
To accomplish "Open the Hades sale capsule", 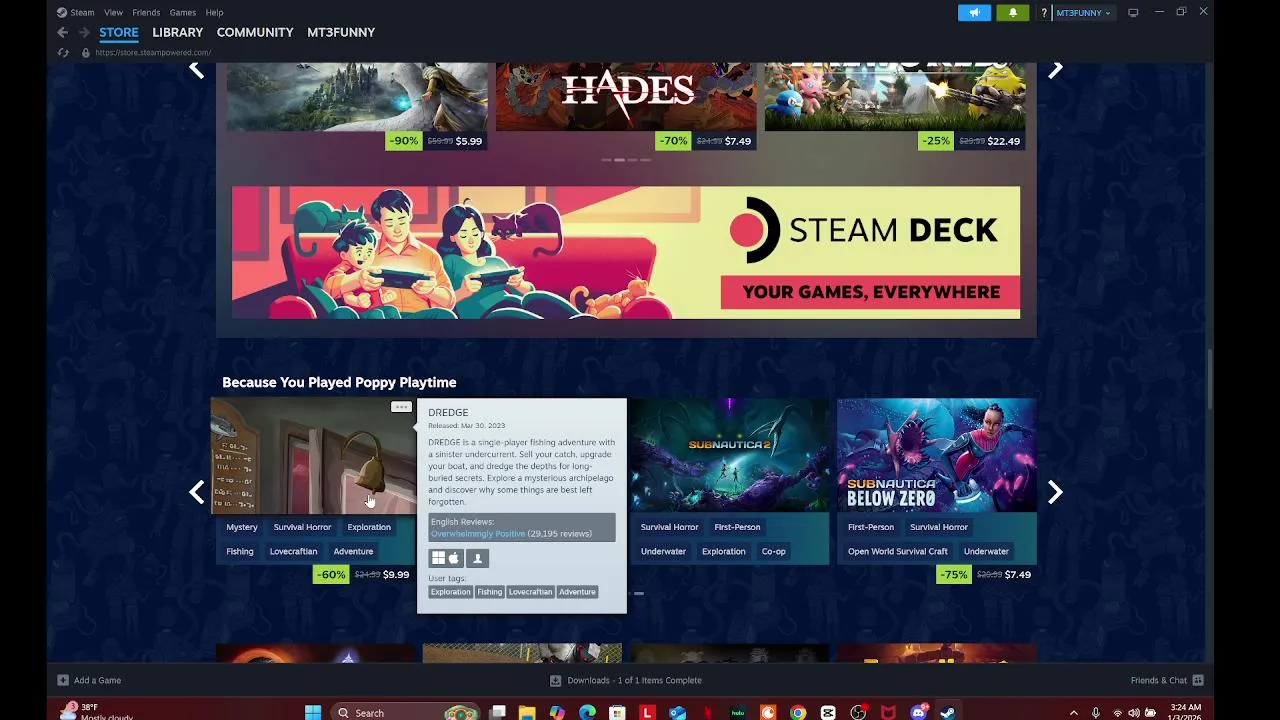I will pos(626,97).
